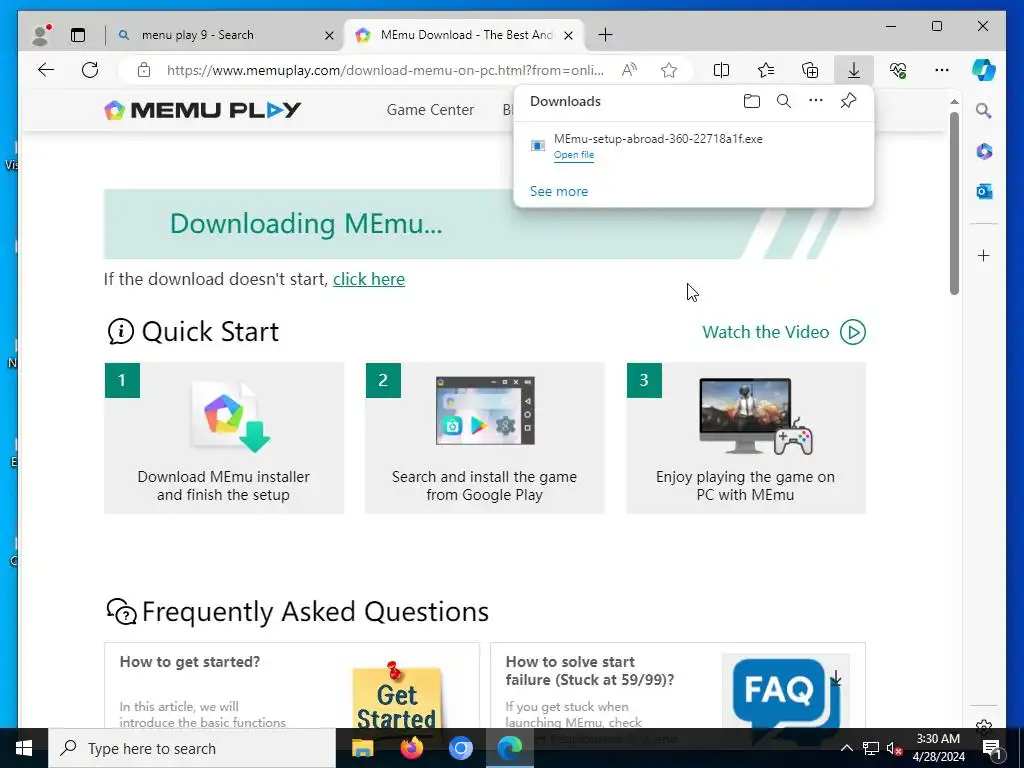Image resolution: width=1024 pixels, height=768 pixels.
Task: Click the MEmu-setup-abroad exe file name
Action: 658,138
